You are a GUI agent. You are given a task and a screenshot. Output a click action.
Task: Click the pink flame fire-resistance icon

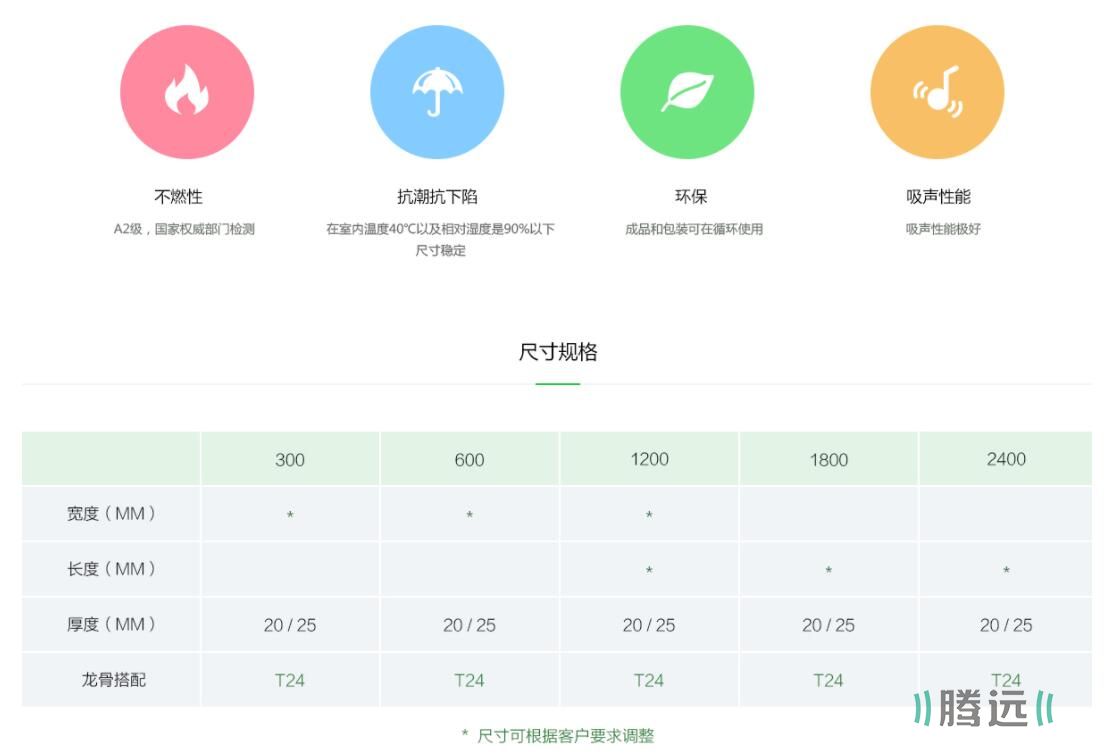pos(187,92)
